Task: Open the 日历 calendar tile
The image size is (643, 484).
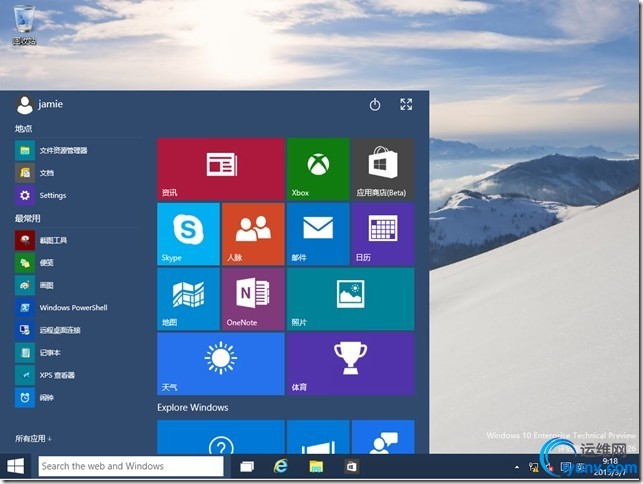Action: tap(383, 234)
